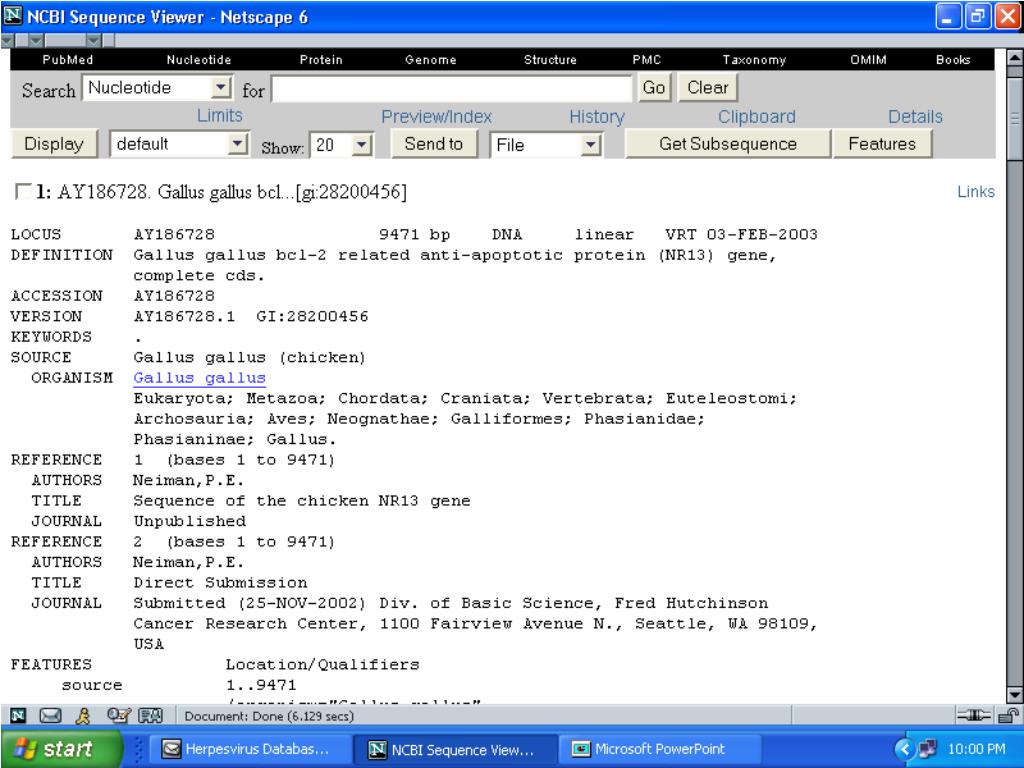This screenshot has height=768, width=1024.
Task: Click the page scrollbar up arrow
Action: pyautogui.click(x=1015, y=57)
